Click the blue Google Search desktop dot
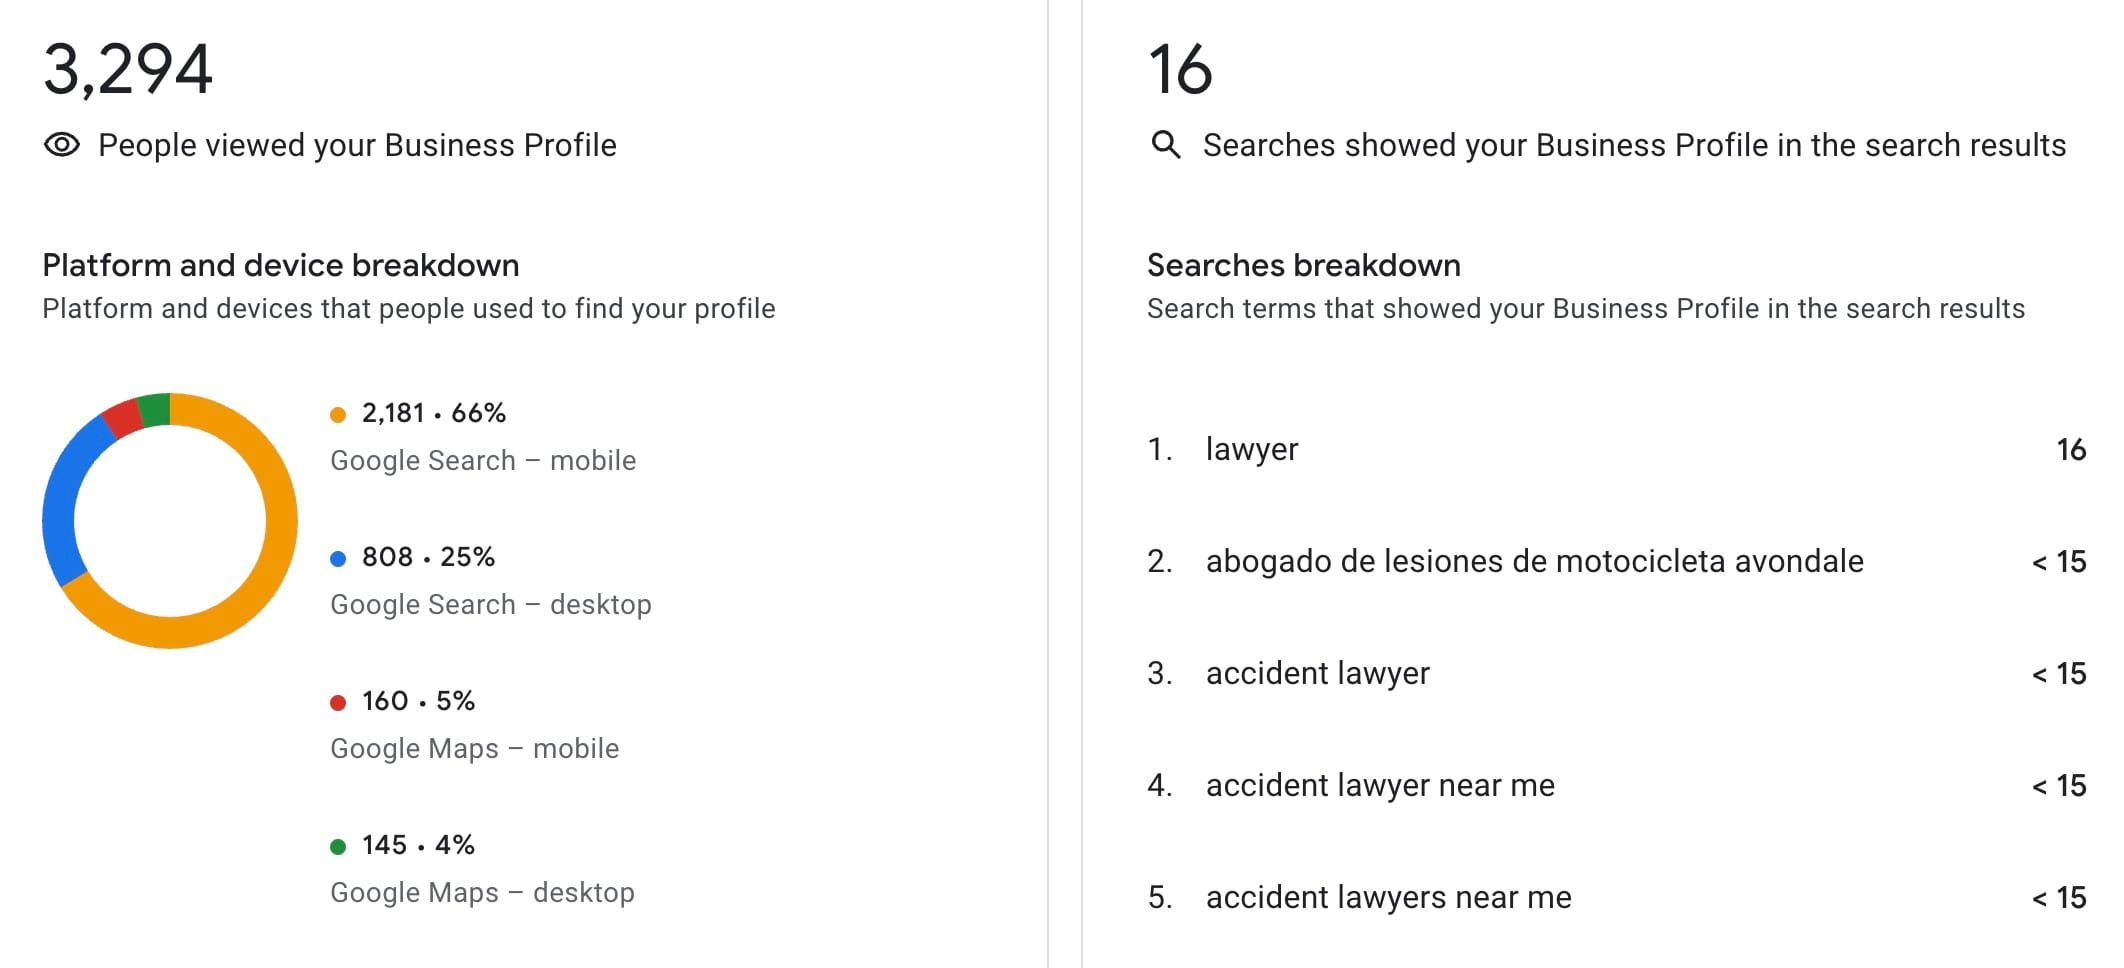Image resolution: width=2124 pixels, height=968 pixels. click(338, 559)
